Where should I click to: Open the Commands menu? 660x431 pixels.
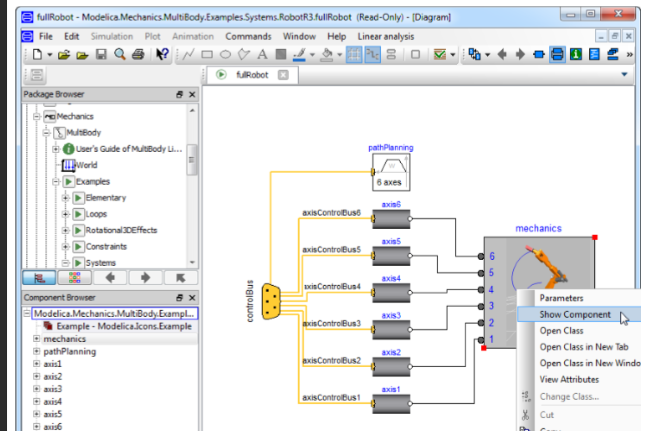tap(248, 36)
